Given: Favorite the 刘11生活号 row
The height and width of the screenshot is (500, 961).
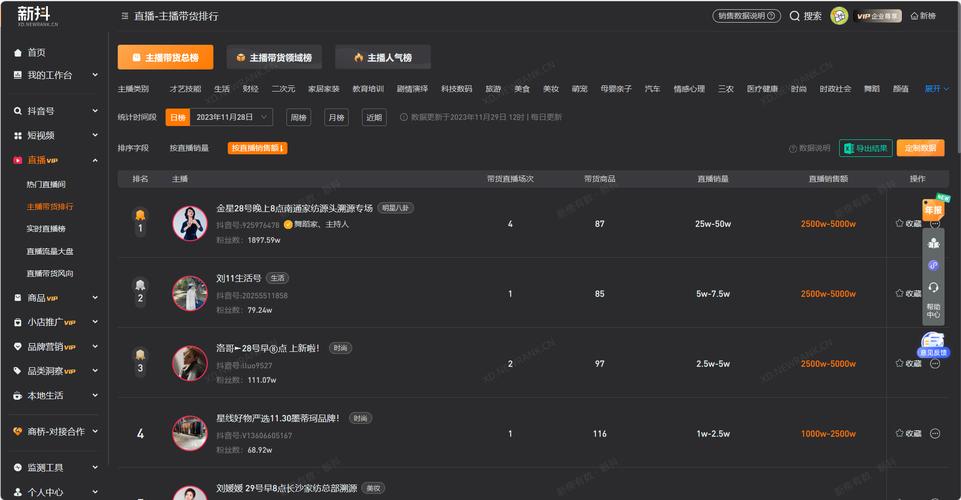Looking at the screenshot, I should [908, 294].
